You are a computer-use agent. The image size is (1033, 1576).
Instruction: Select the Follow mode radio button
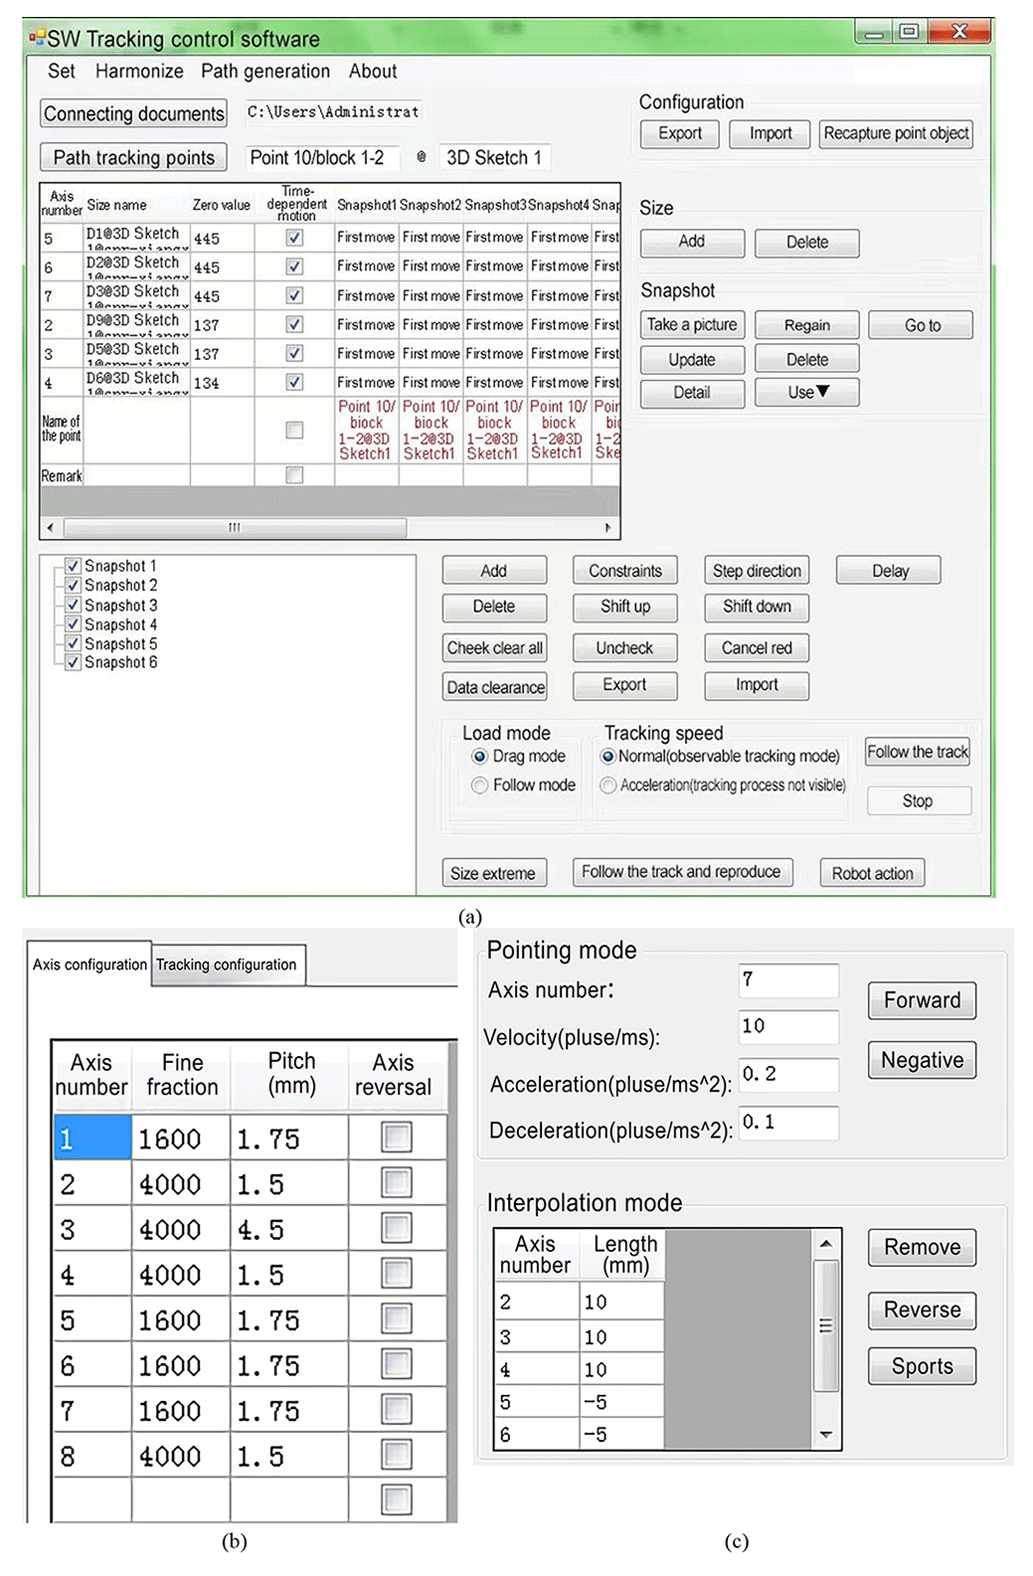[x=480, y=785]
